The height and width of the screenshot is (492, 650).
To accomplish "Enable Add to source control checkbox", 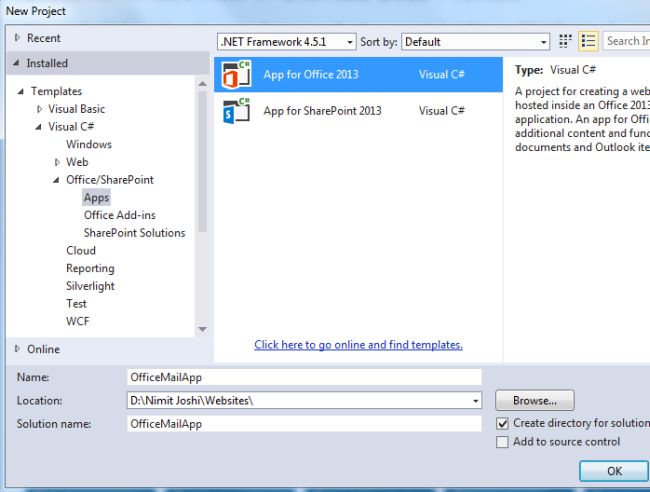I will pos(502,442).
